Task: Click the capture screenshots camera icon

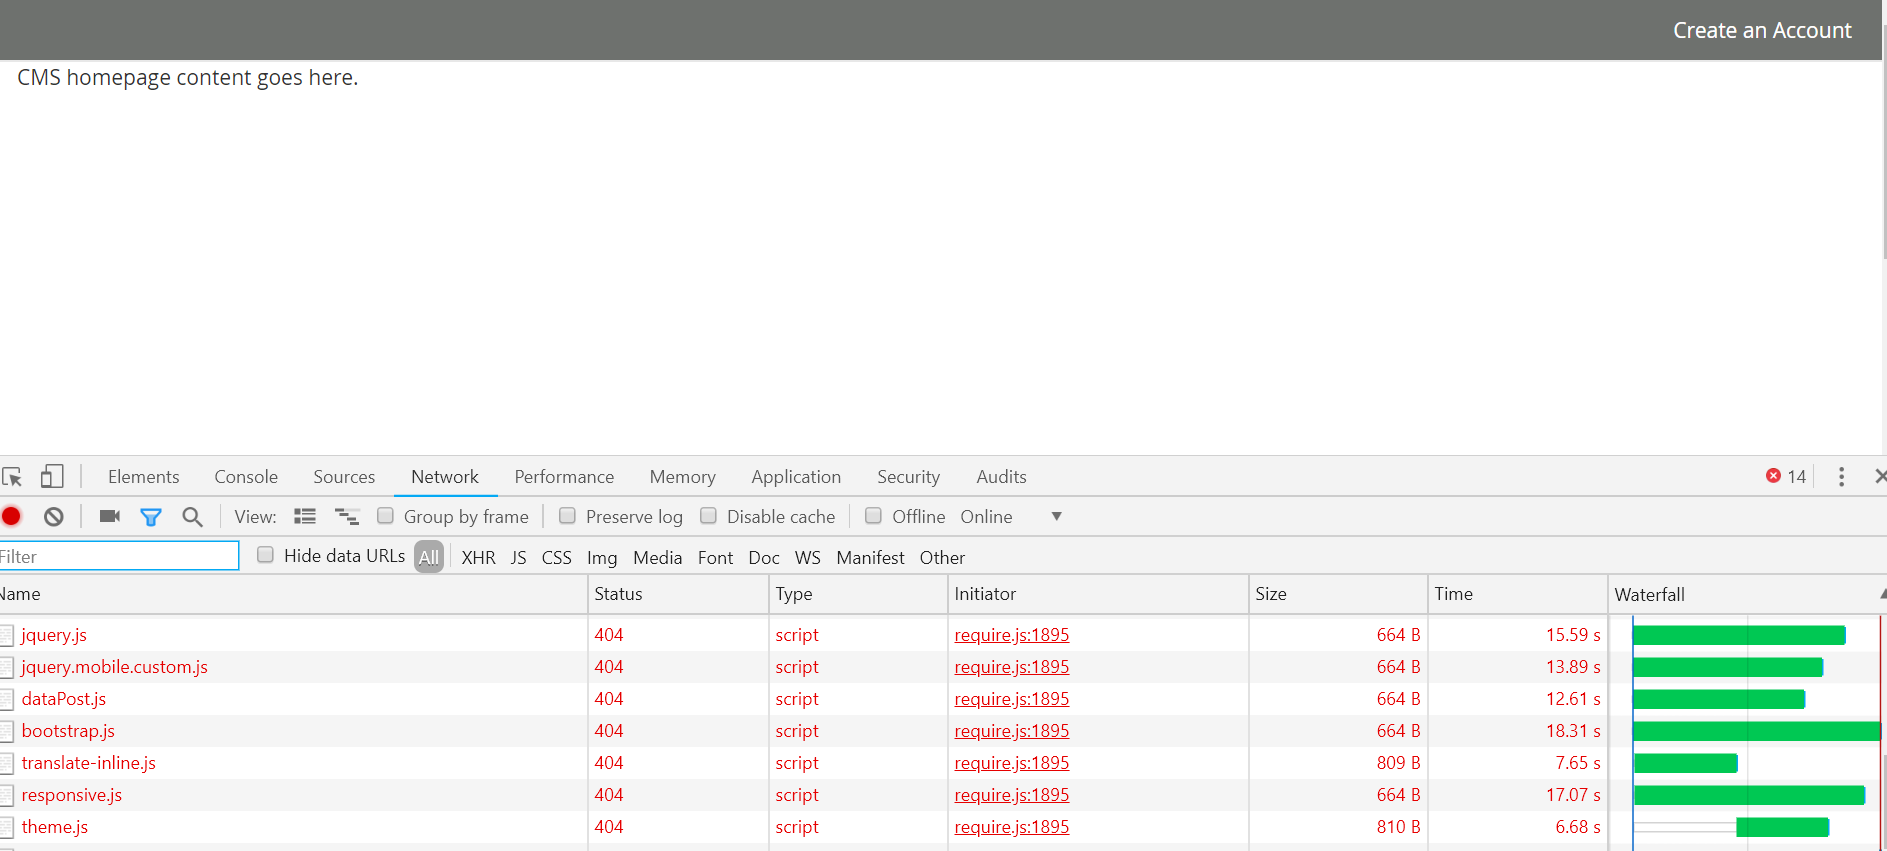Action: pos(110,517)
